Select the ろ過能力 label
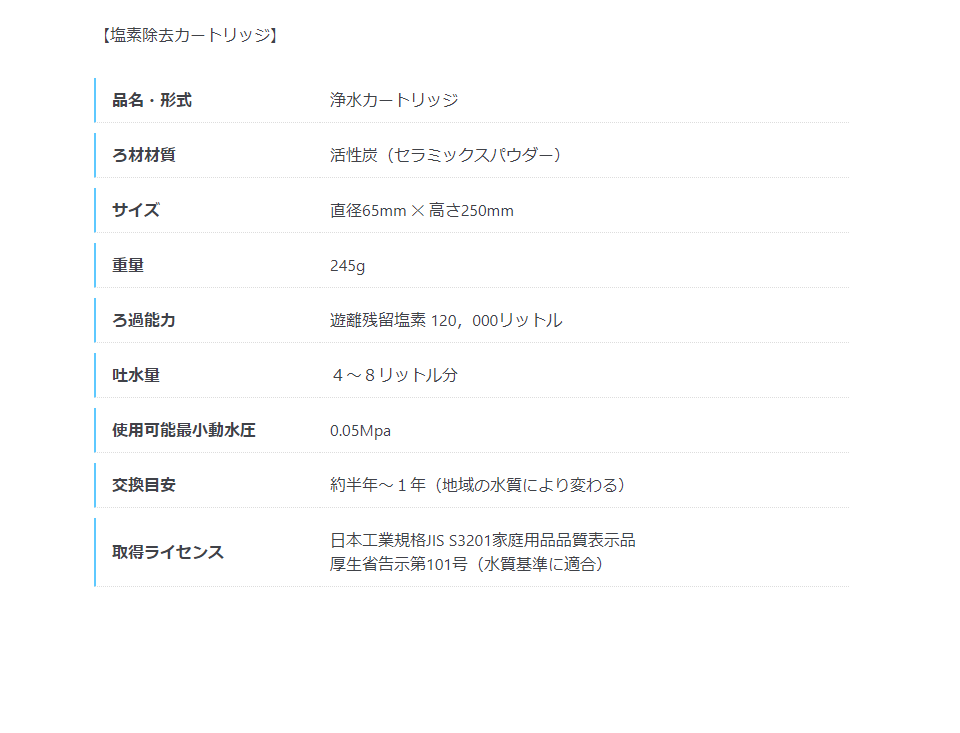 pos(144,320)
